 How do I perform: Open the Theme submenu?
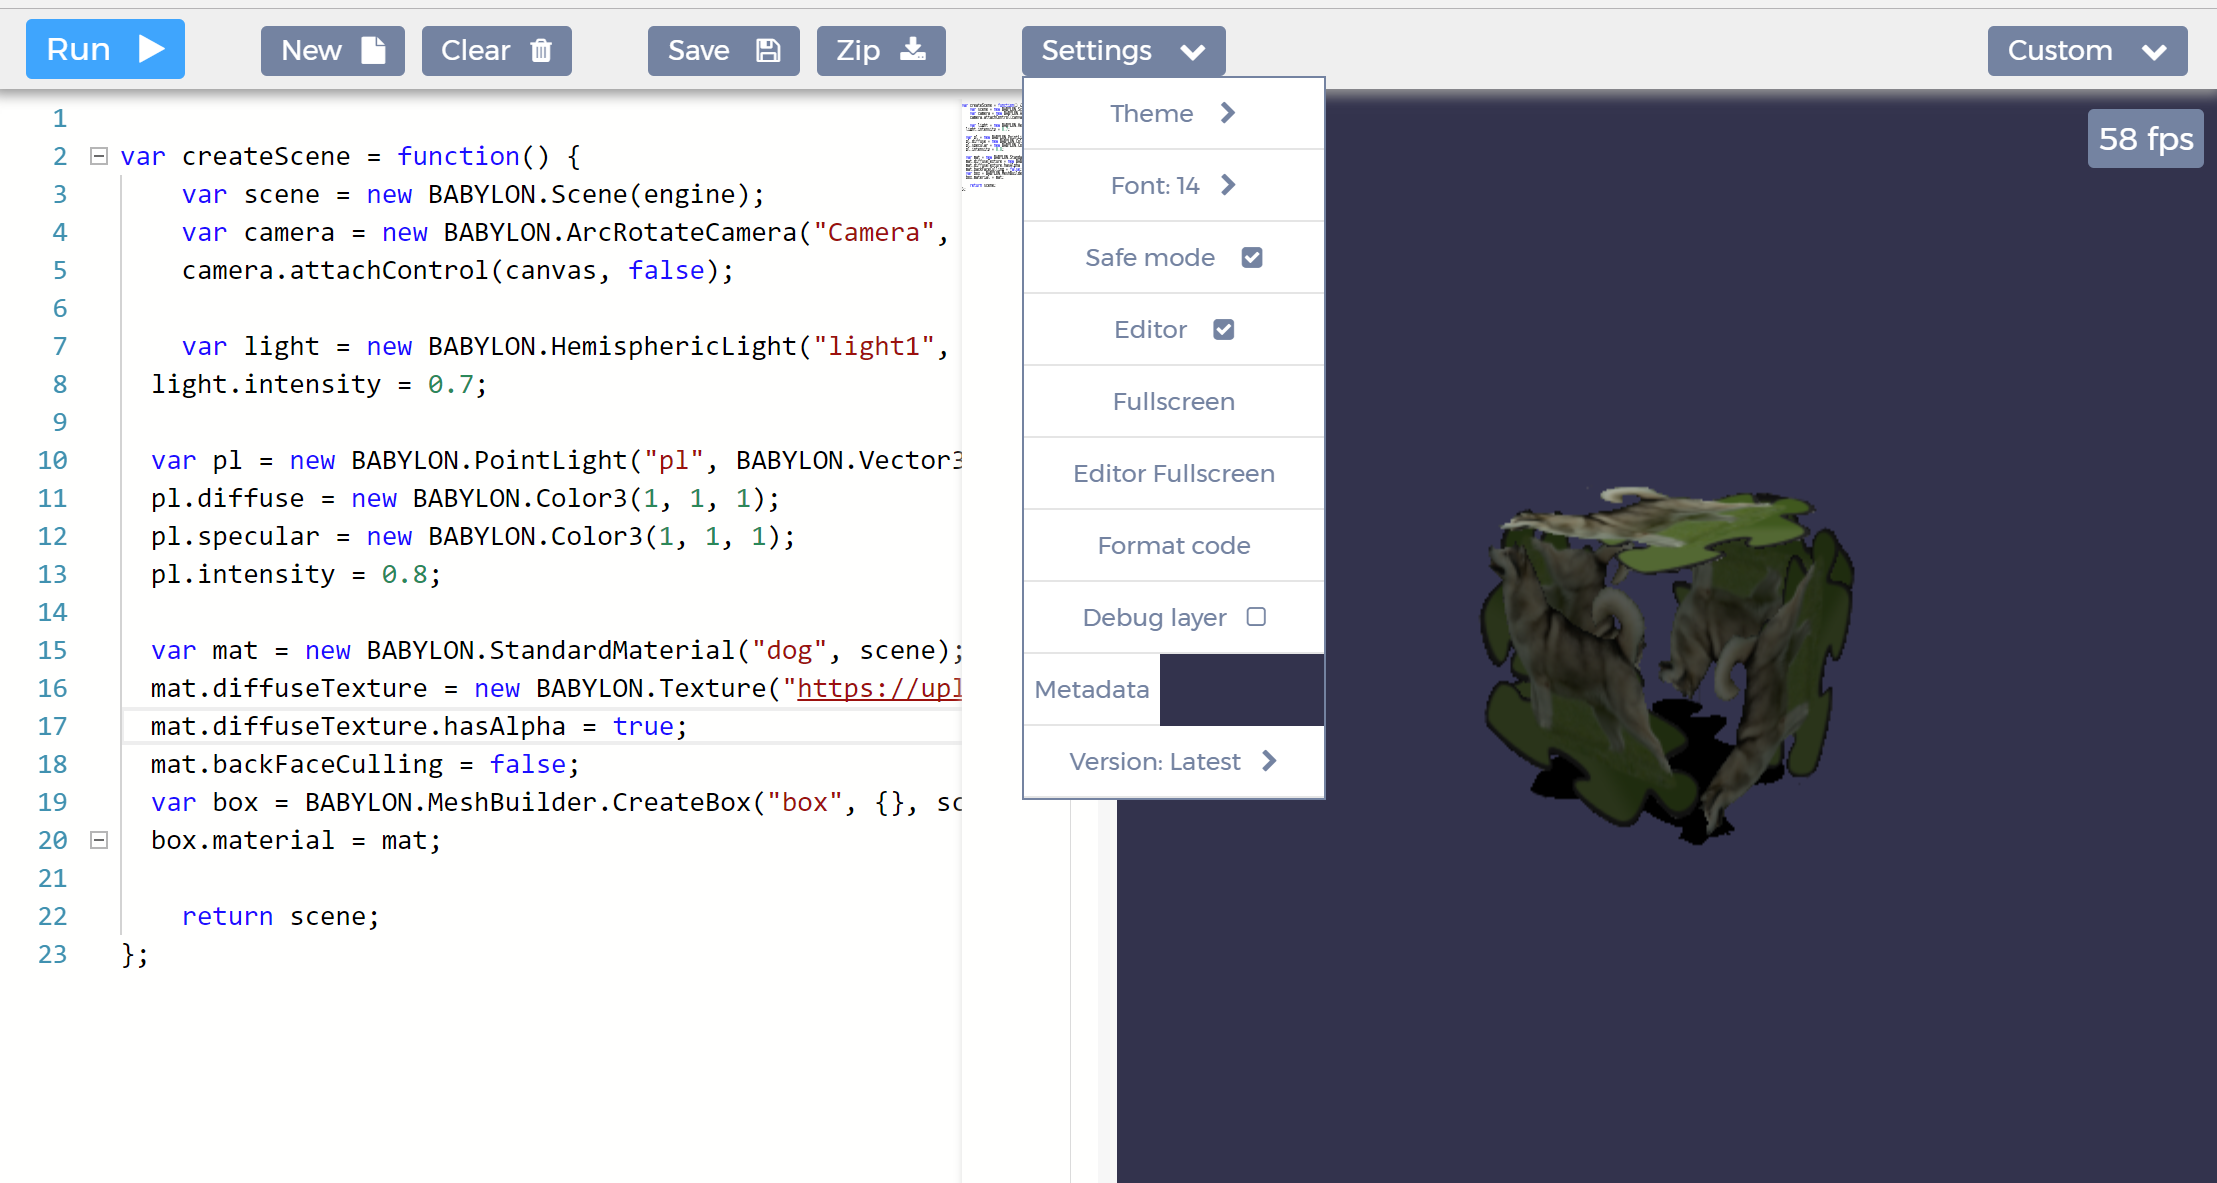pos(1174,114)
